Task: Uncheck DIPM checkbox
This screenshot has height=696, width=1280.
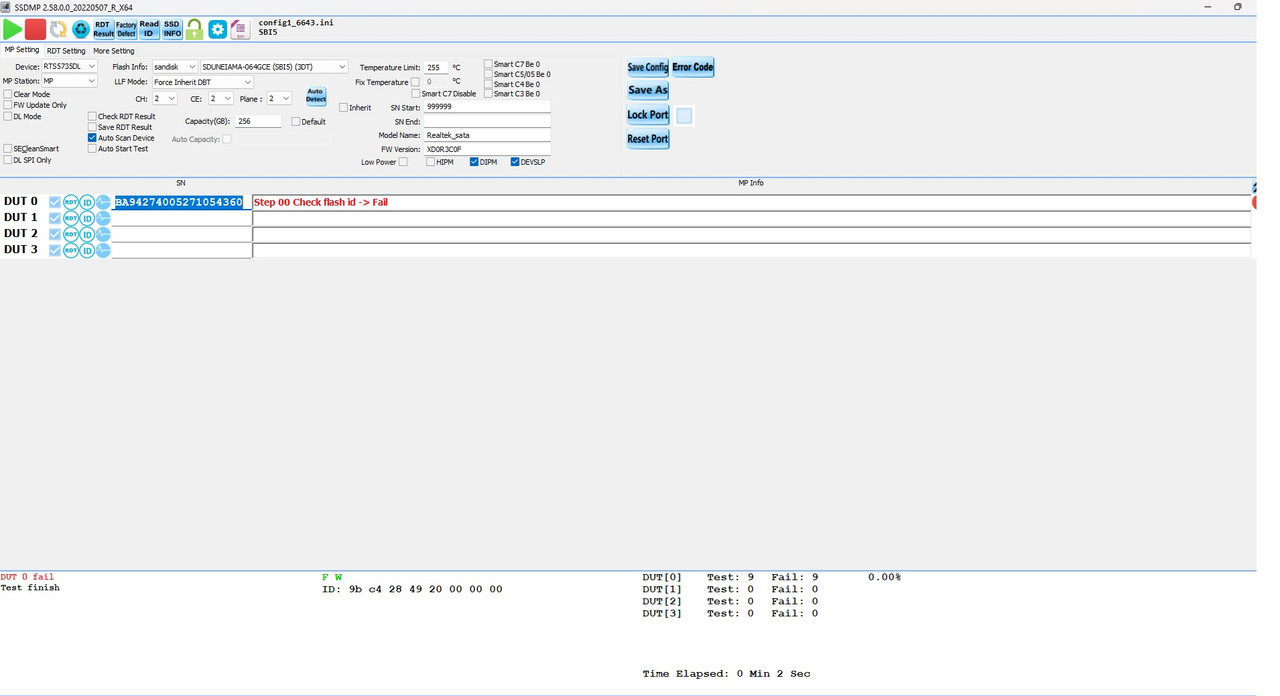Action: point(474,162)
